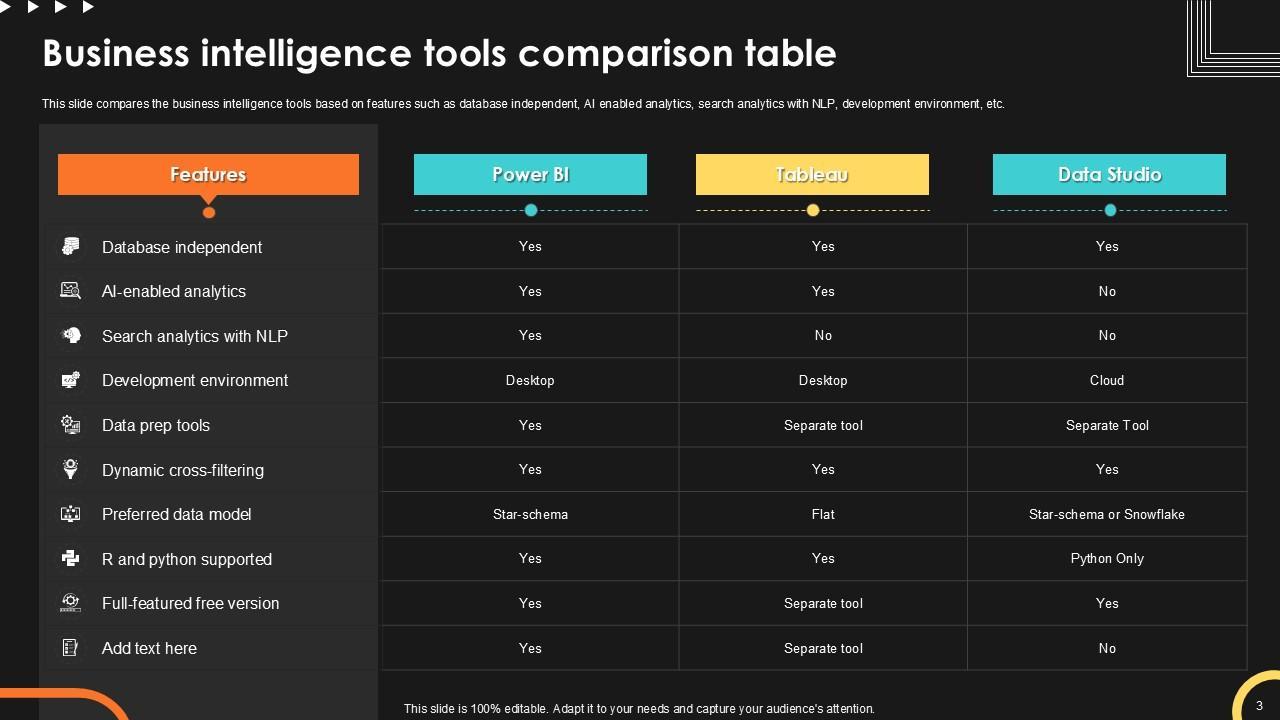Select the Star-schema or Snowflake cell
This screenshot has width=1280, height=720.
(x=1106, y=514)
